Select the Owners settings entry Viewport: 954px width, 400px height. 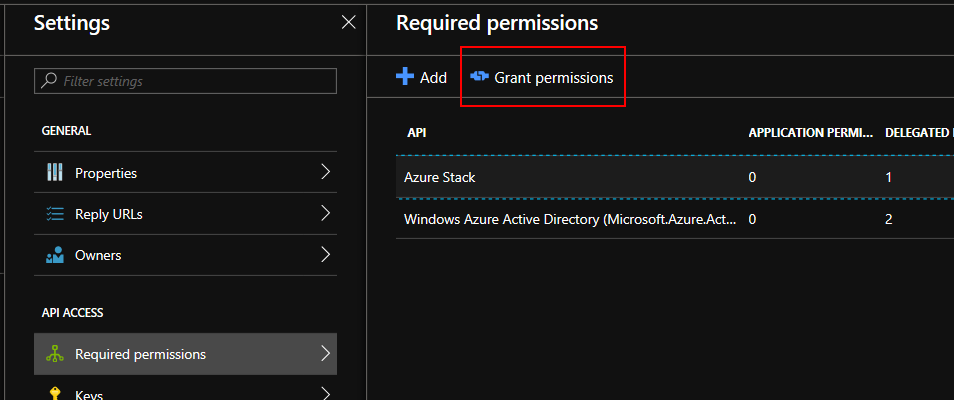[98, 255]
